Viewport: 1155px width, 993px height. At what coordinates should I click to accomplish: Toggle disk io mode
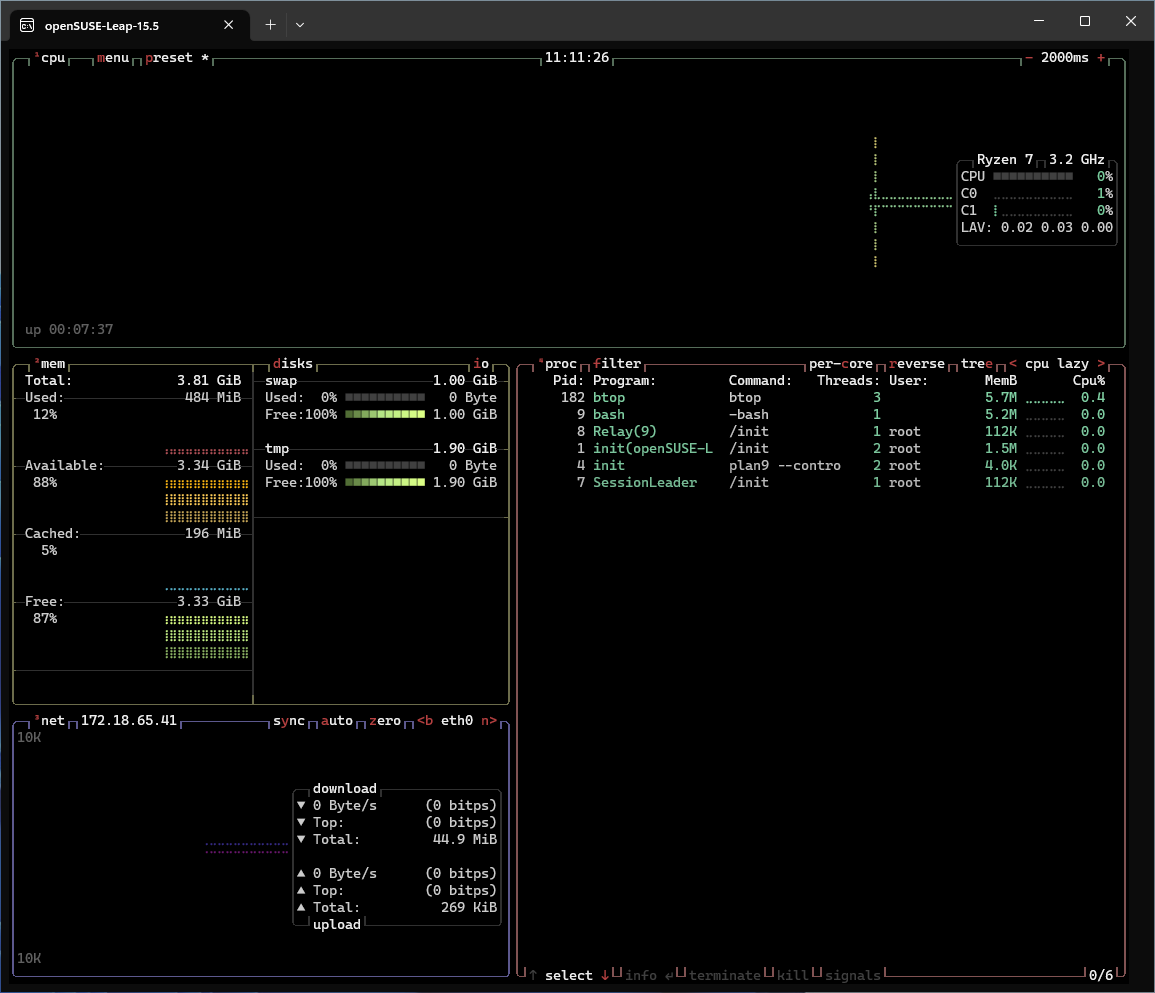[481, 364]
